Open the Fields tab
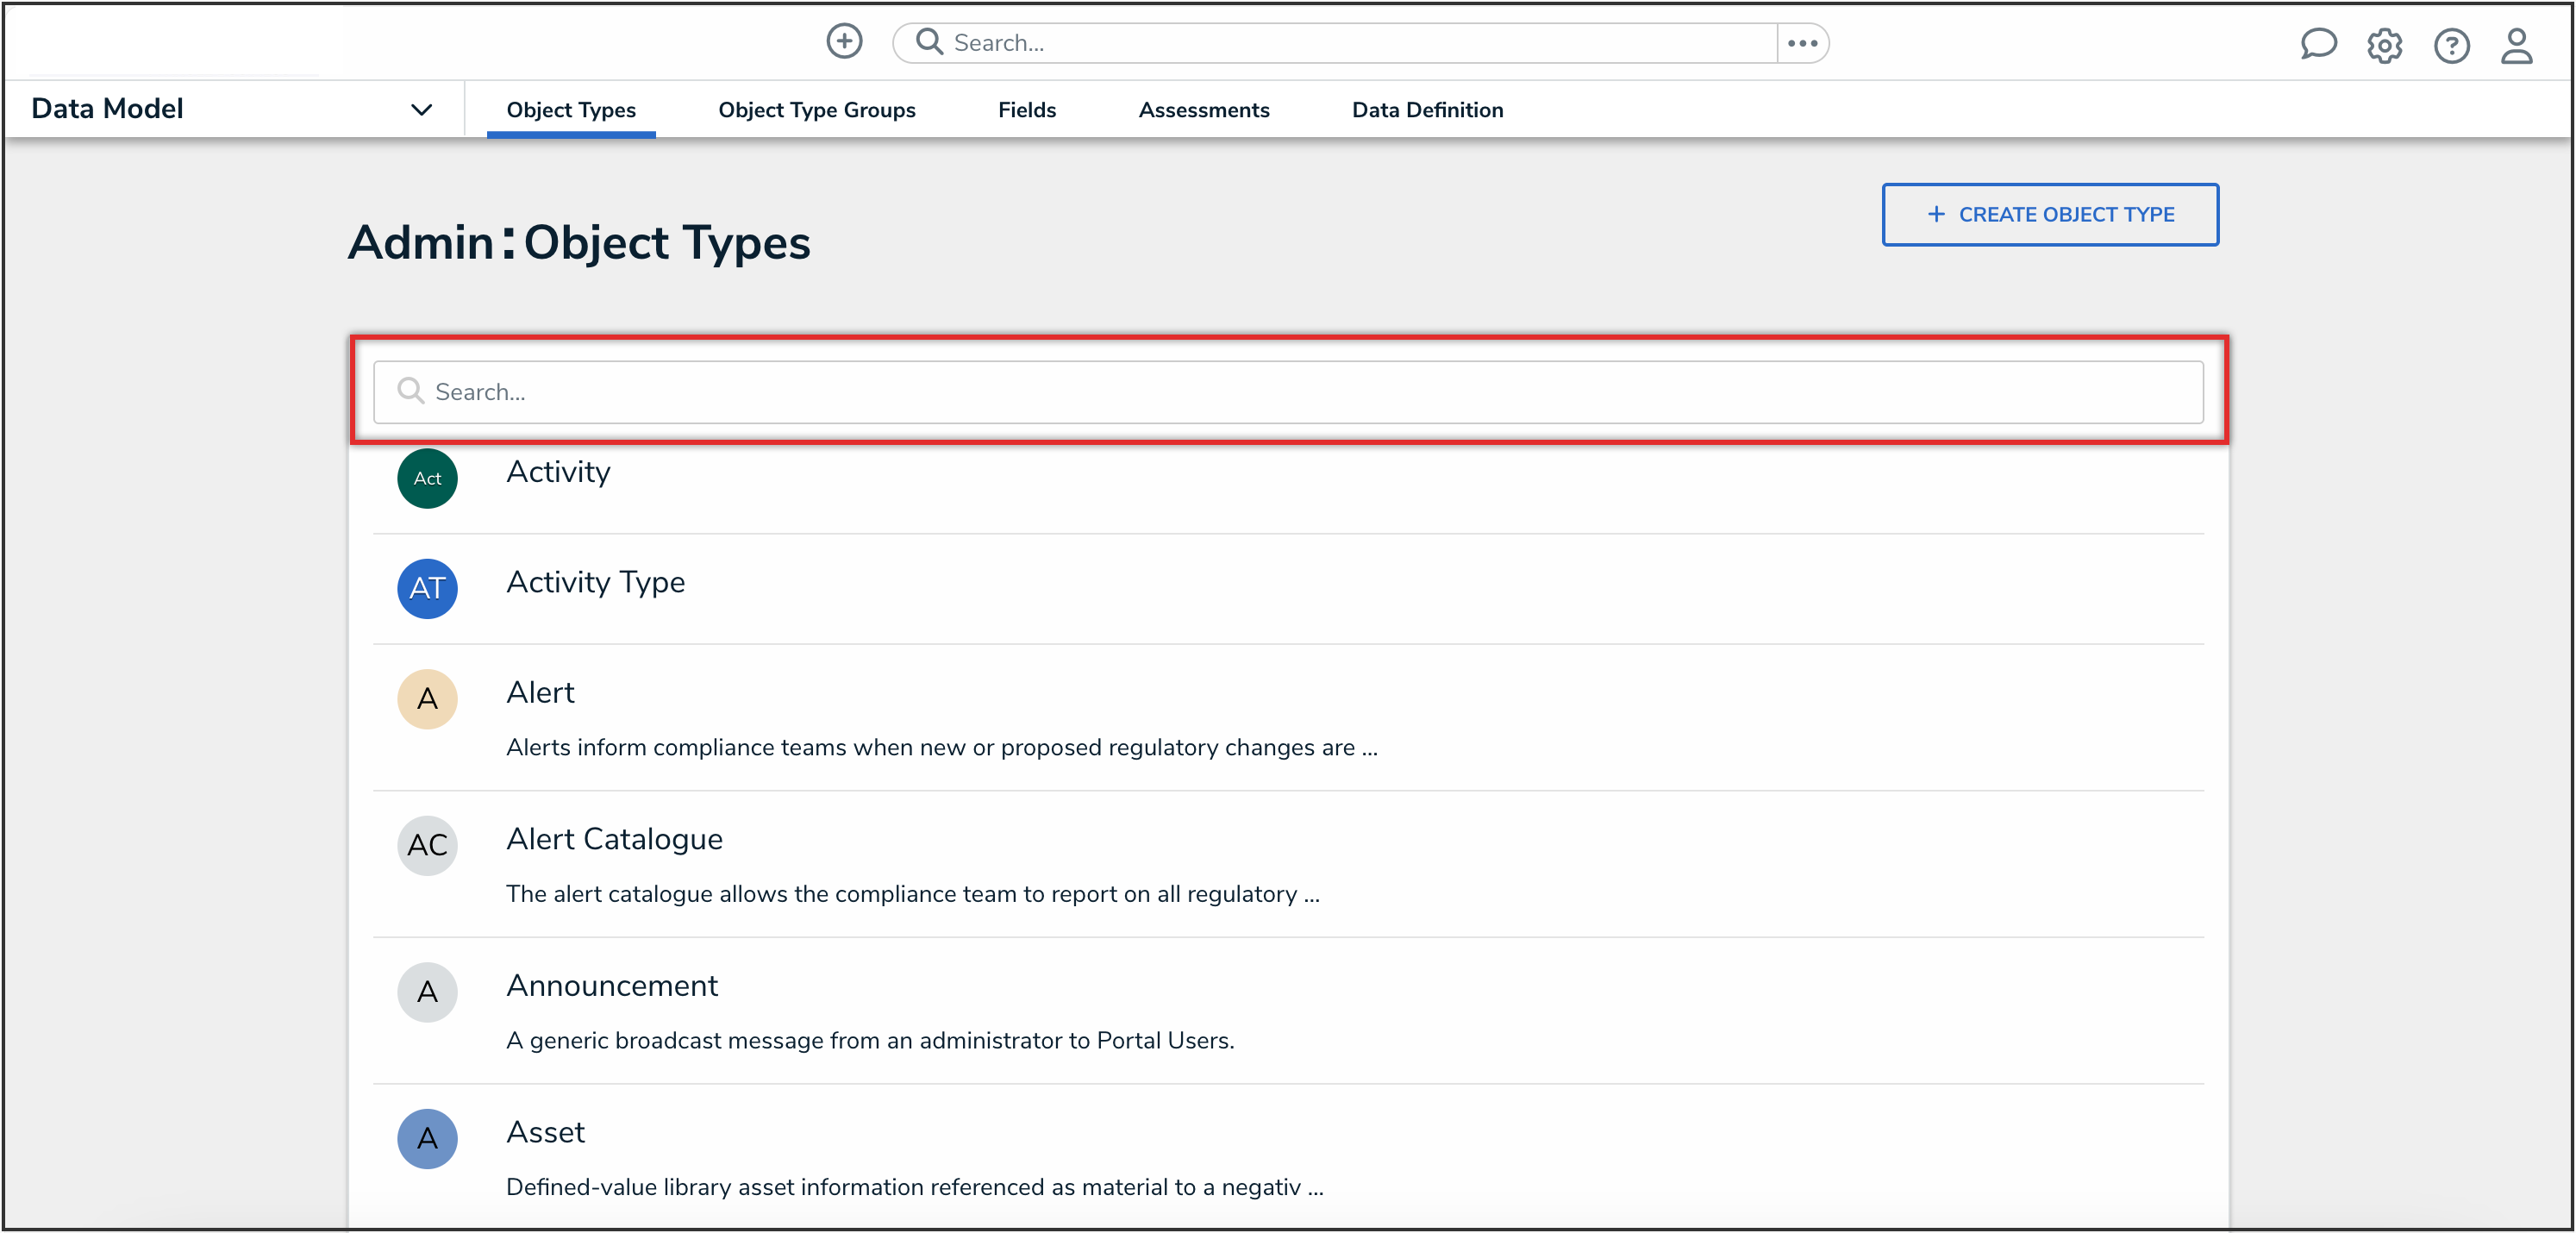This screenshot has width=2576, height=1233. click(1026, 110)
